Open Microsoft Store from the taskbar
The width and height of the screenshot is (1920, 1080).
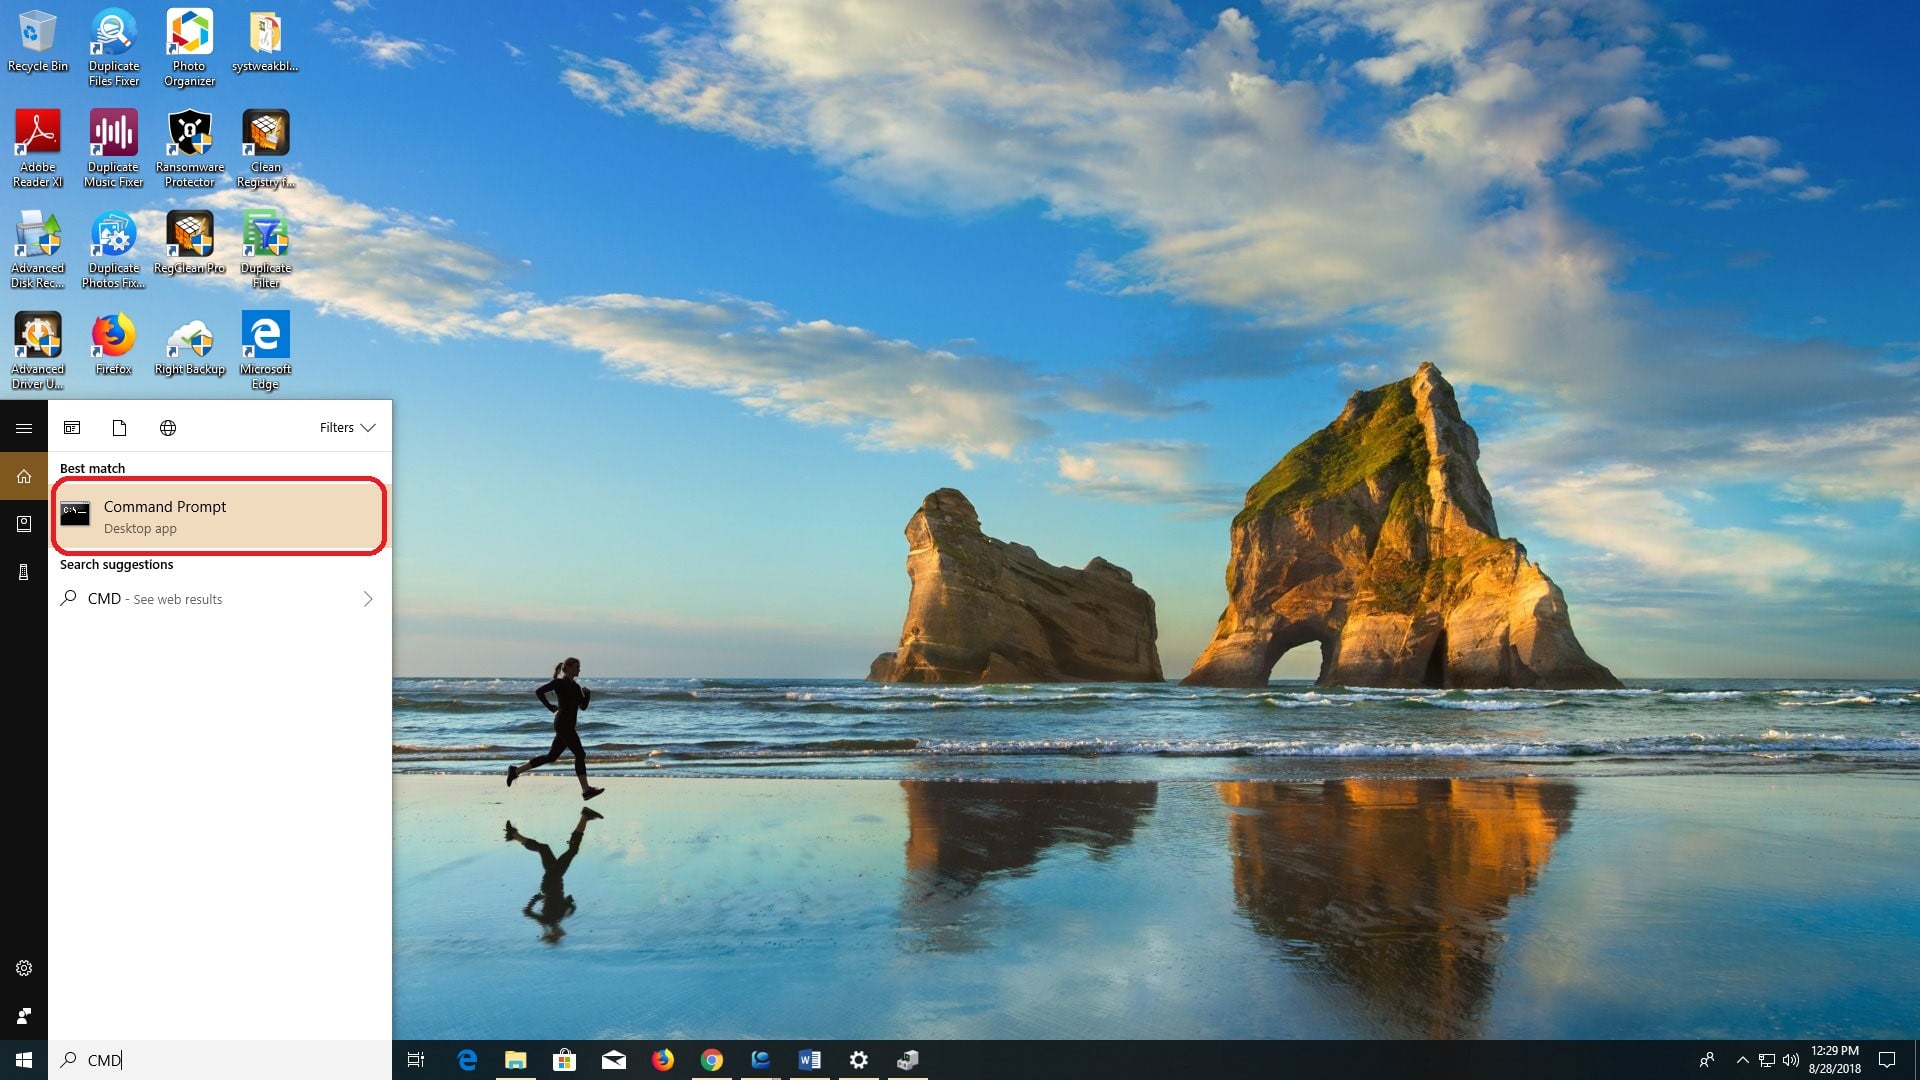565,1060
